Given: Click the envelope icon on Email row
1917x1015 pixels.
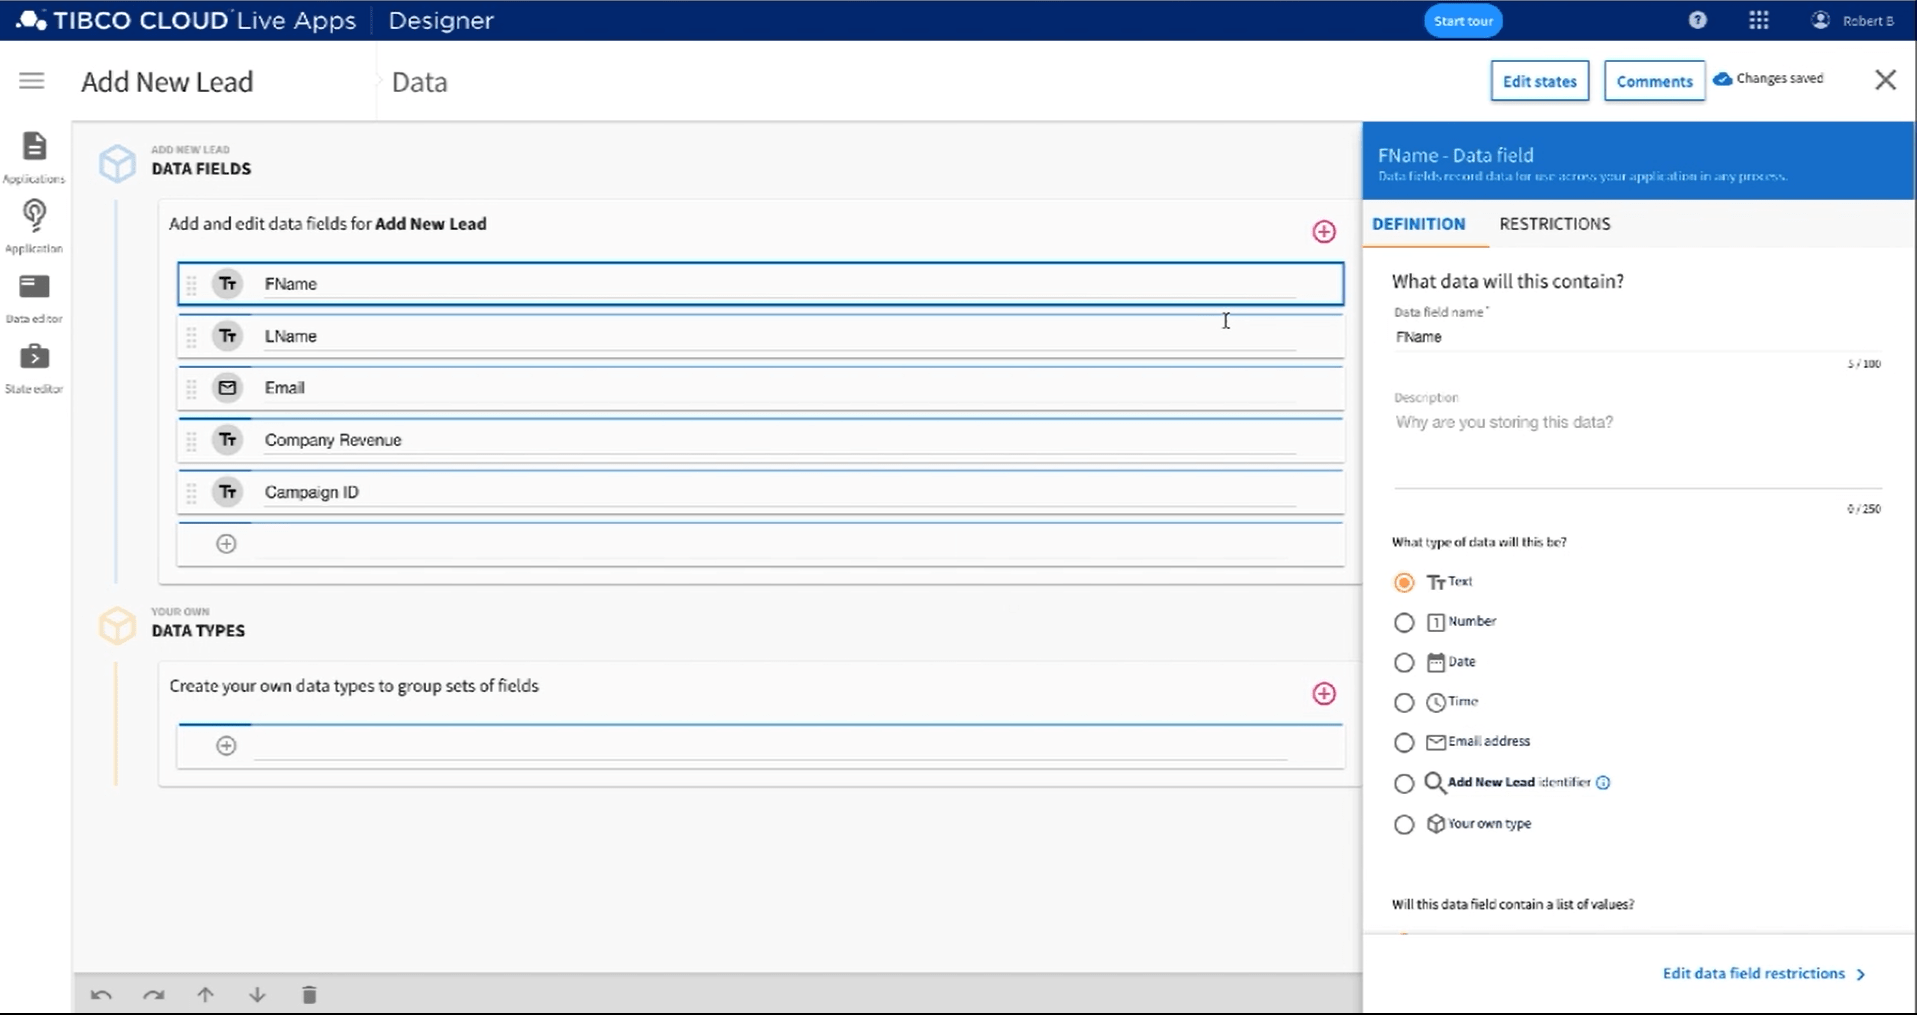Looking at the screenshot, I should [228, 388].
